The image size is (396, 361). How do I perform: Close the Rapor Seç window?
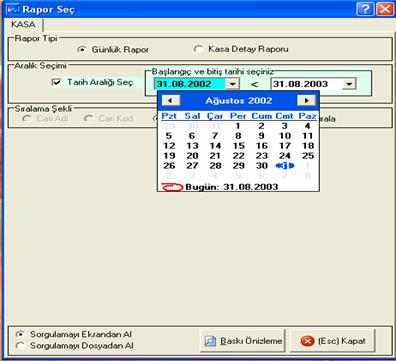click(385, 9)
